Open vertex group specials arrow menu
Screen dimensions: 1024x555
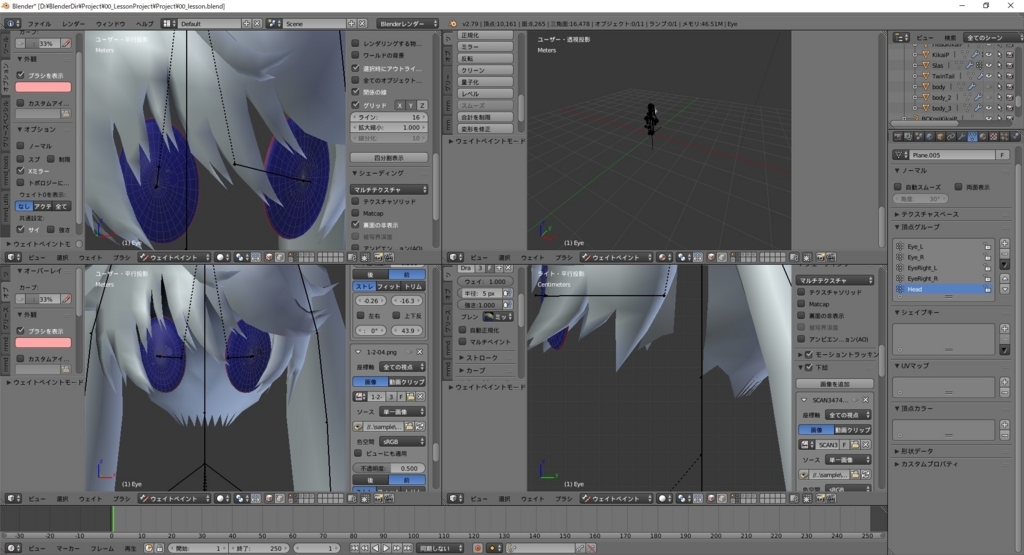(1004, 264)
